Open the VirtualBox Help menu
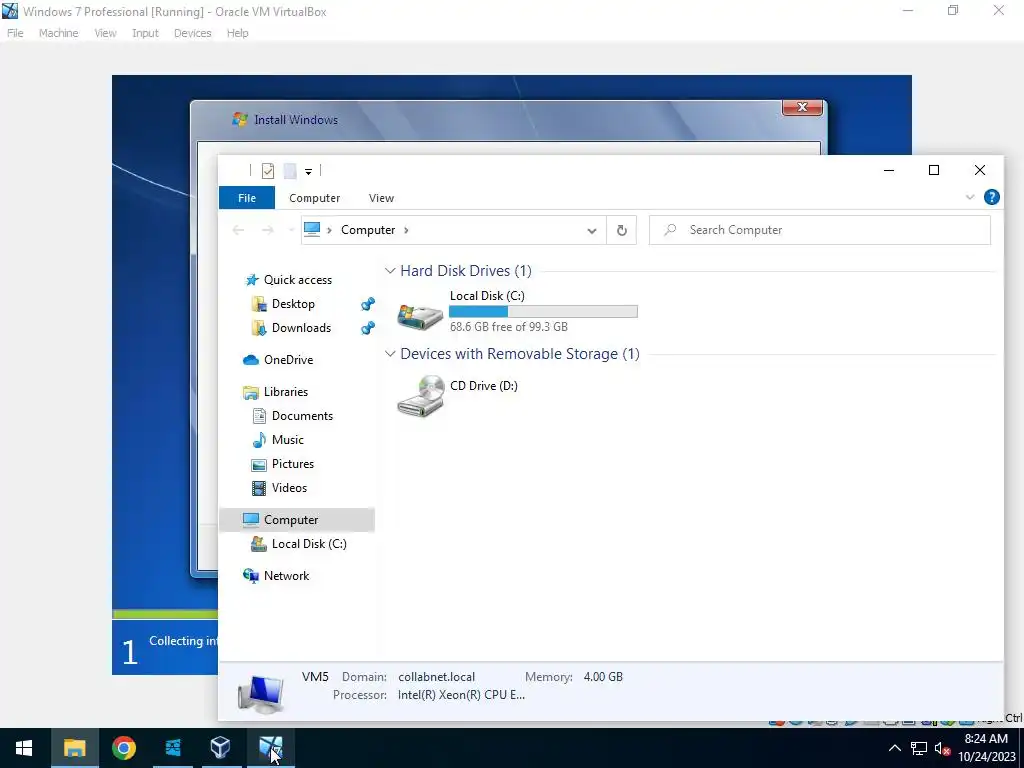The height and width of the screenshot is (768, 1024). (x=238, y=33)
